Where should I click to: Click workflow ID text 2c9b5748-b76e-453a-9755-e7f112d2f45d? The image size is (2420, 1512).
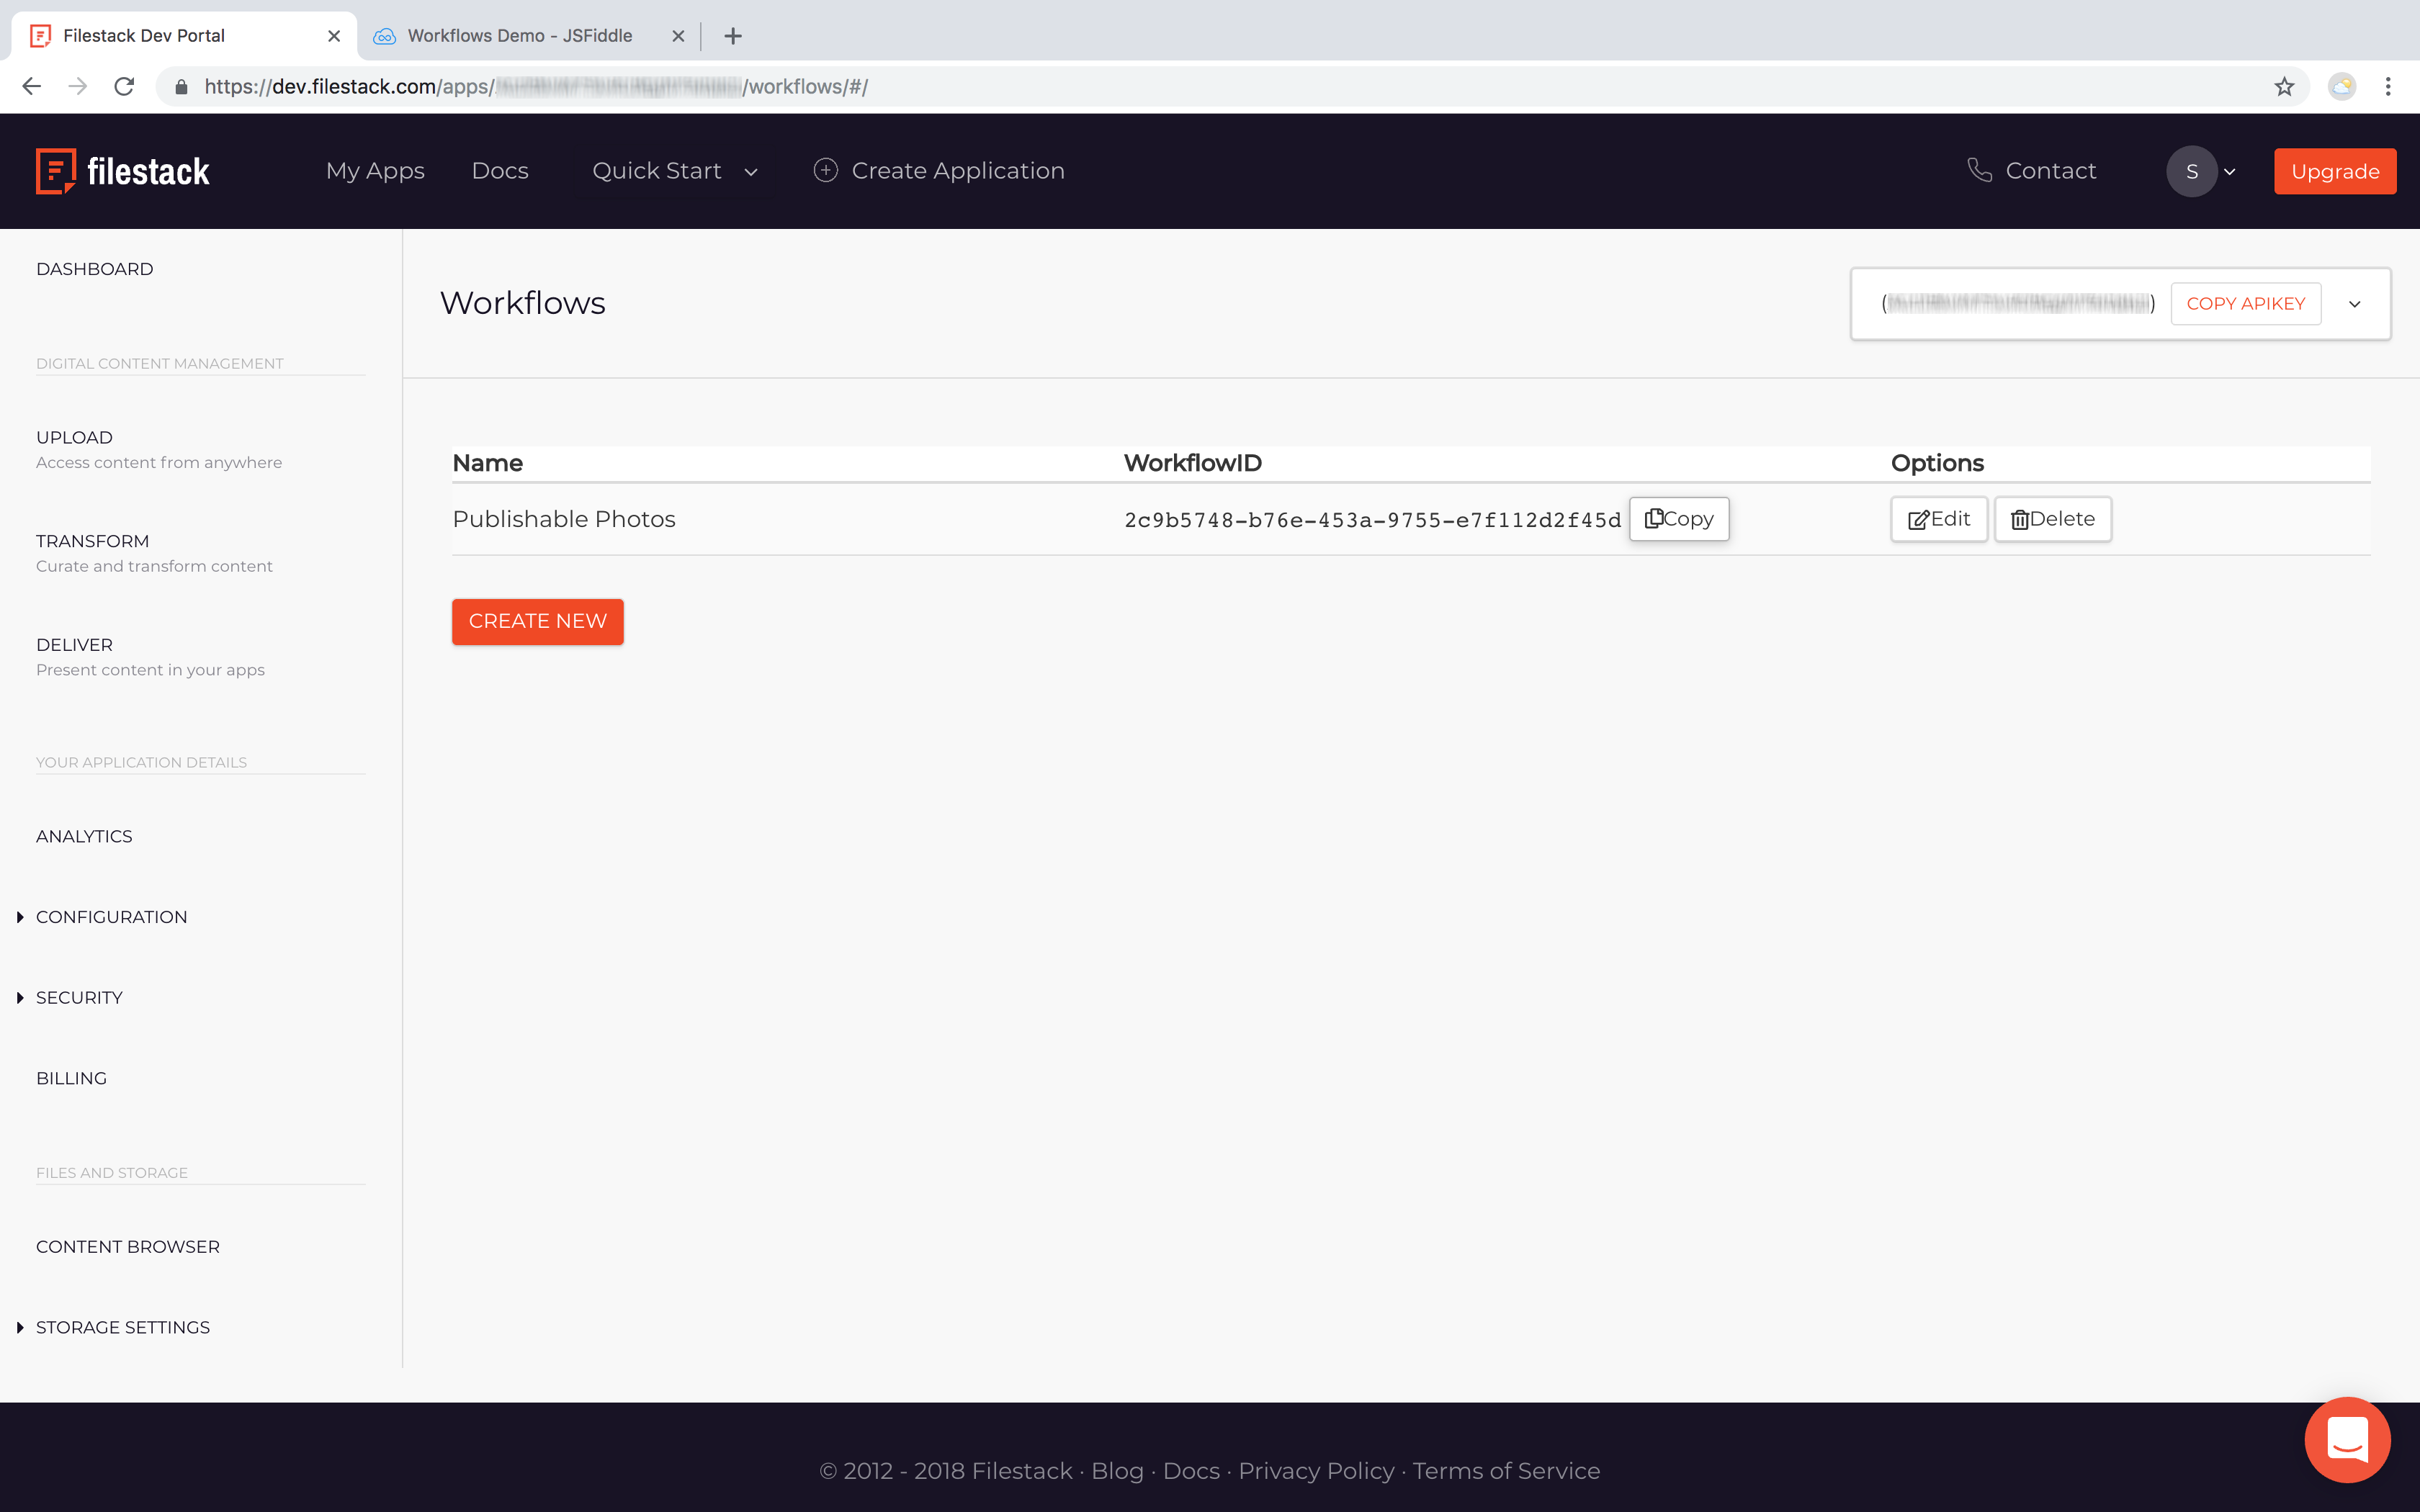(x=1372, y=520)
